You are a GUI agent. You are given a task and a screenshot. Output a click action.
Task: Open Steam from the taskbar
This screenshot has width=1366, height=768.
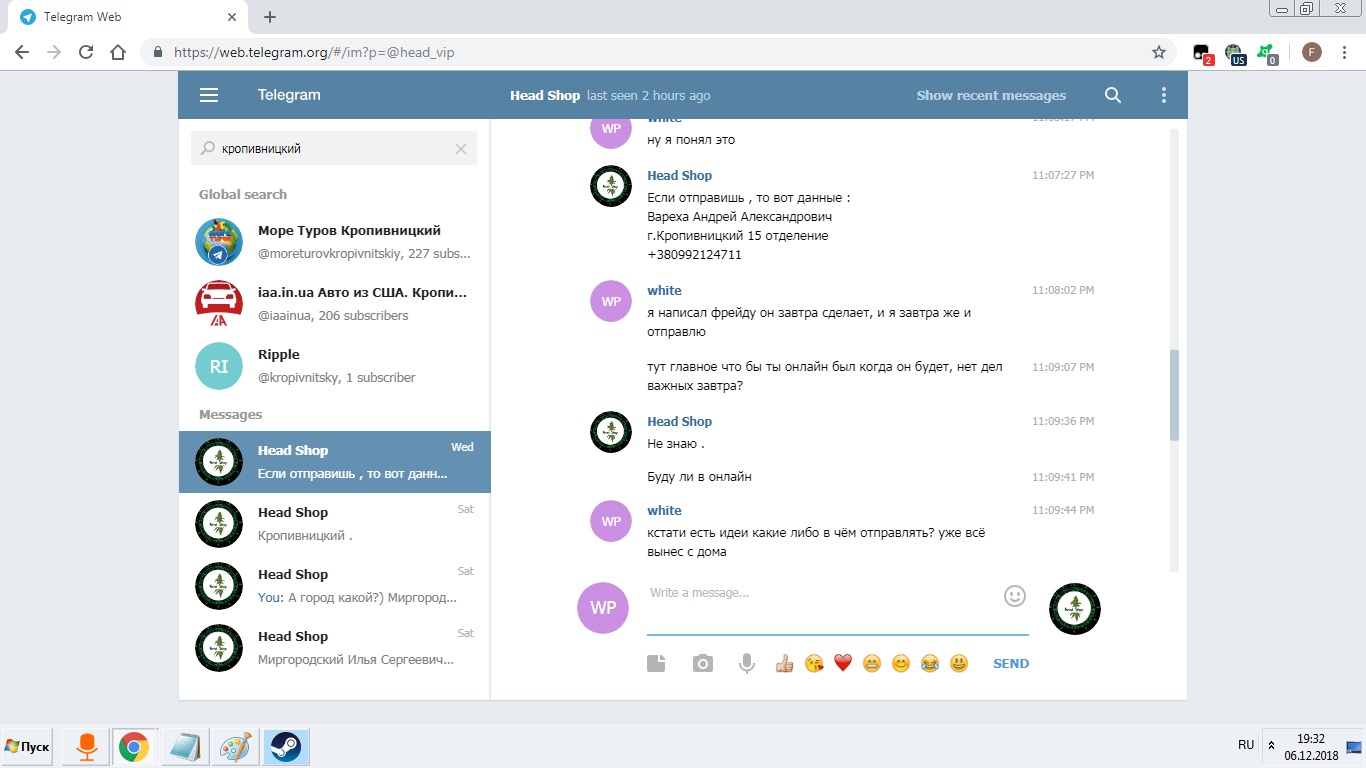pos(286,747)
